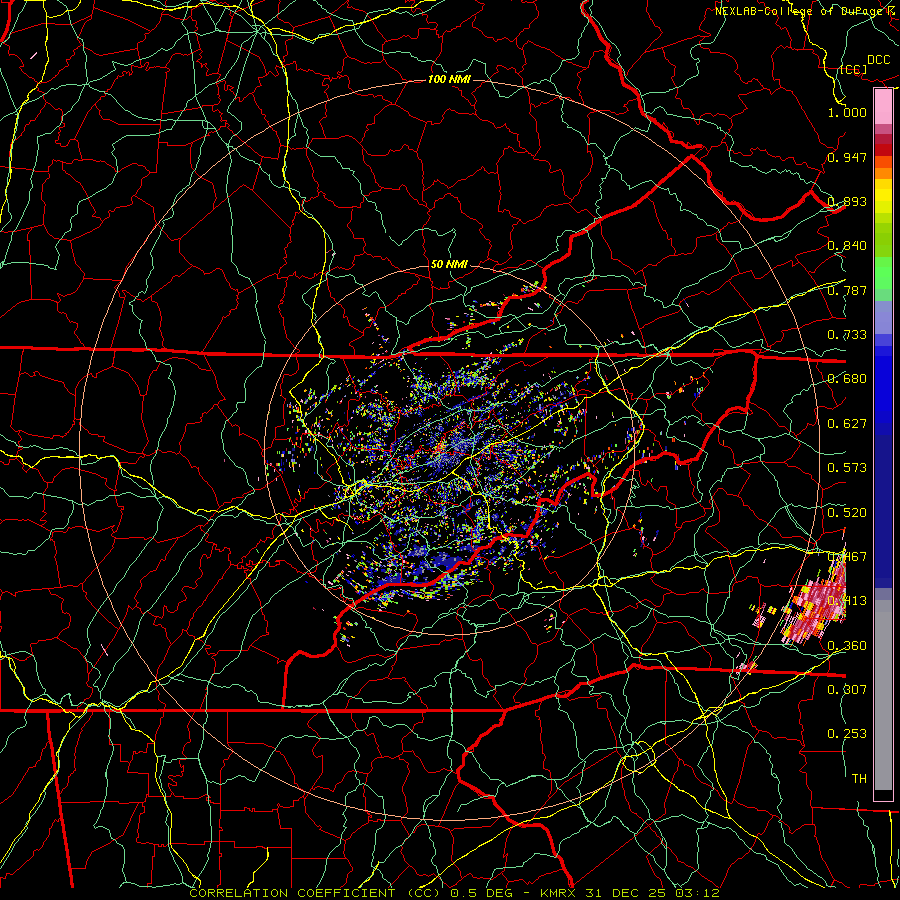Screen dimensions: 900x900
Task: Click the 0.947 scale value
Action: (847, 157)
